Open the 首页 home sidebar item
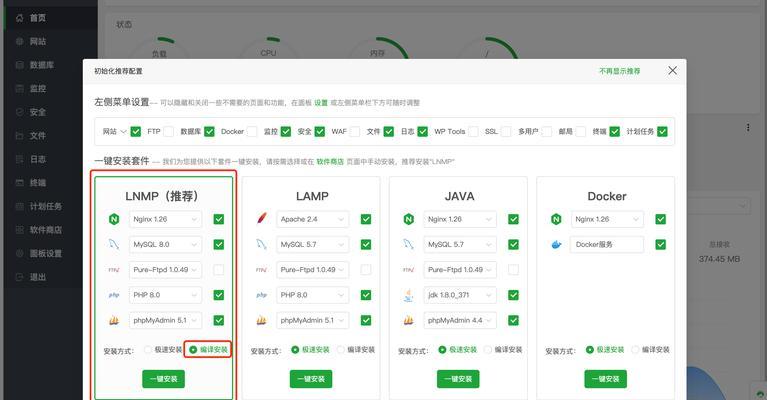Viewport: 767px width, 400px height. [x=49, y=18]
